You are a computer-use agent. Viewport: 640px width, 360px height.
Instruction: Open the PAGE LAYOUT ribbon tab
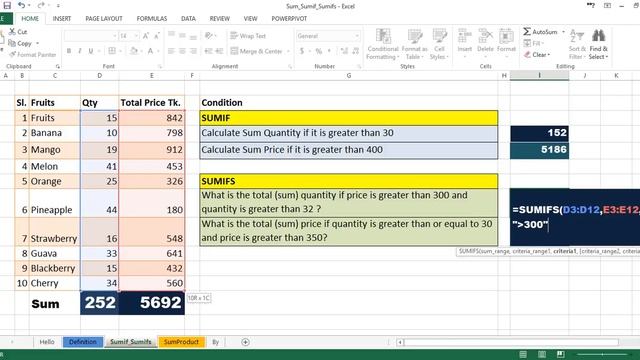point(104,18)
